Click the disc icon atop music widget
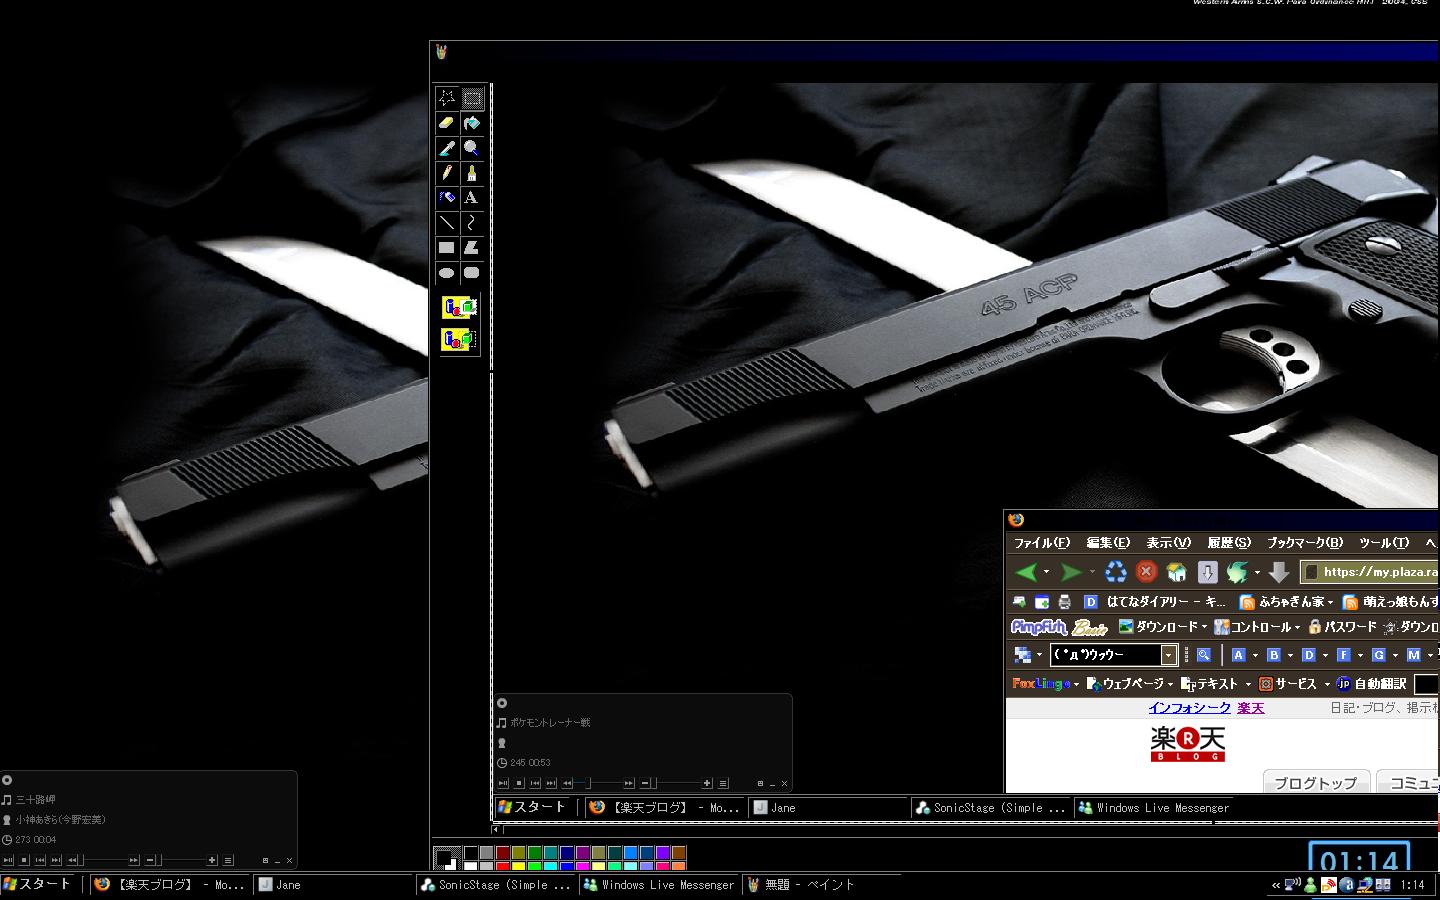1440x900 pixels. click(7, 780)
